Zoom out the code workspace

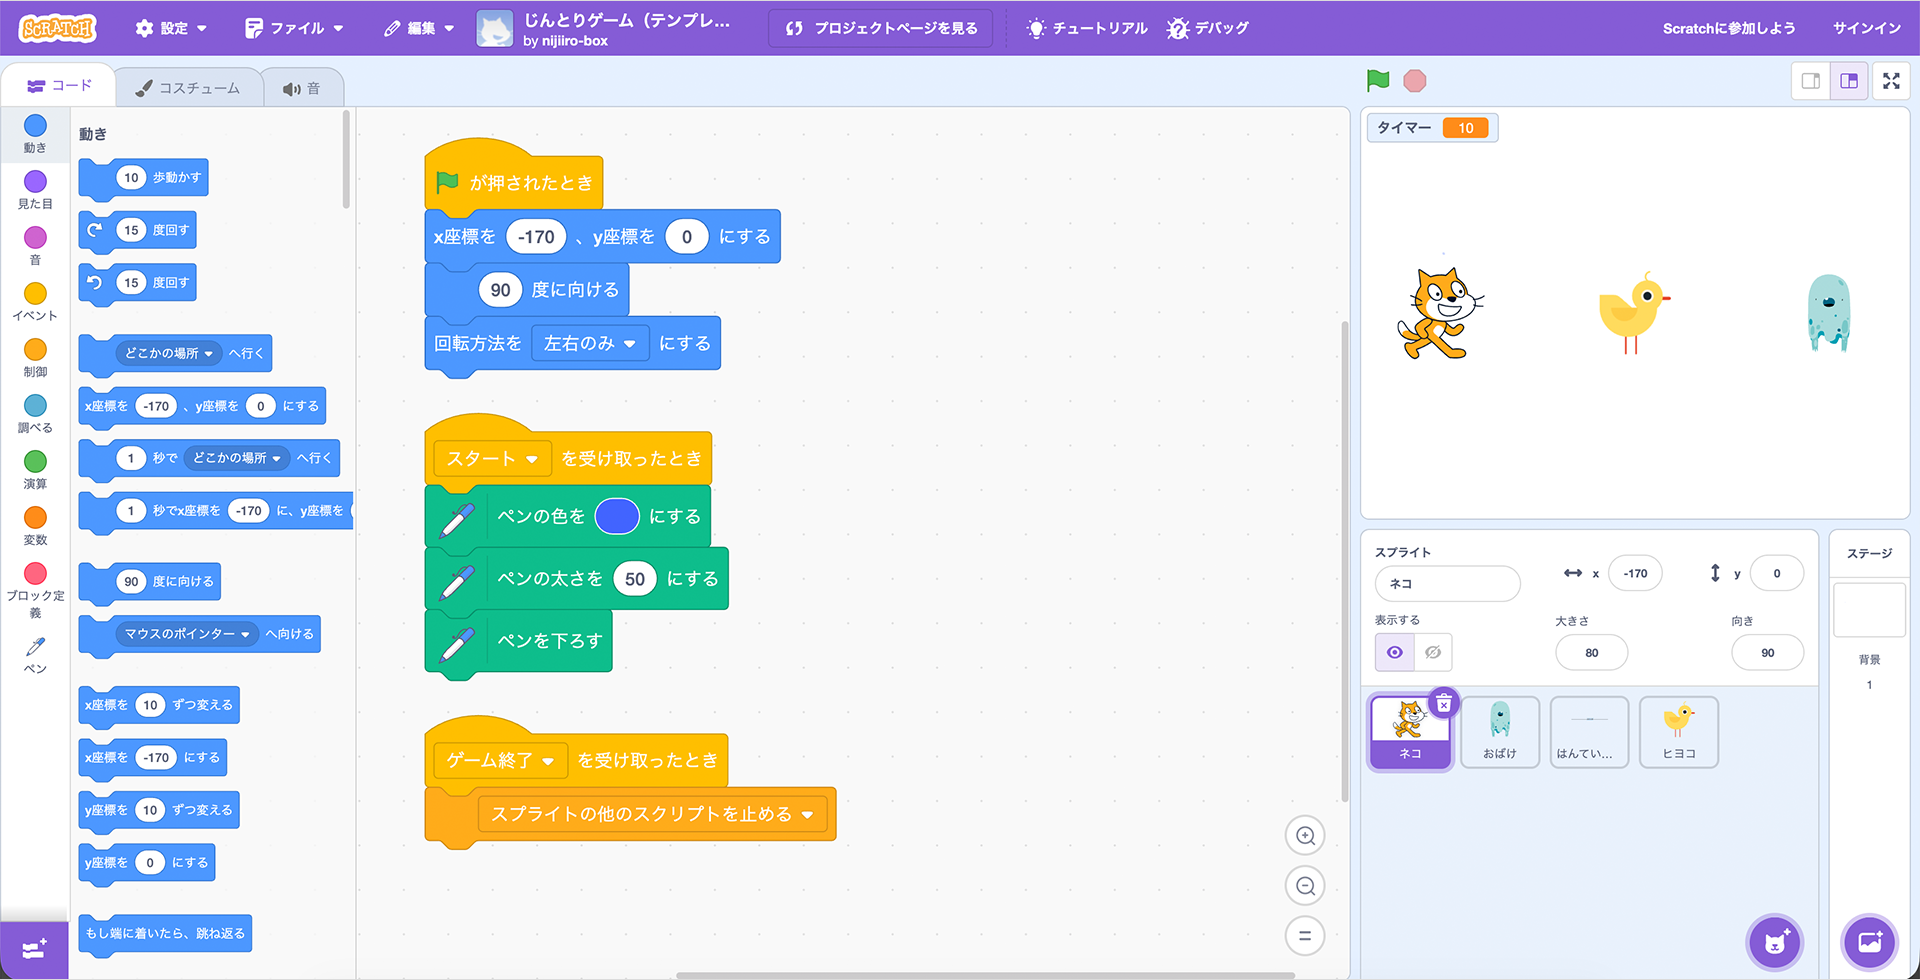point(1305,886)
